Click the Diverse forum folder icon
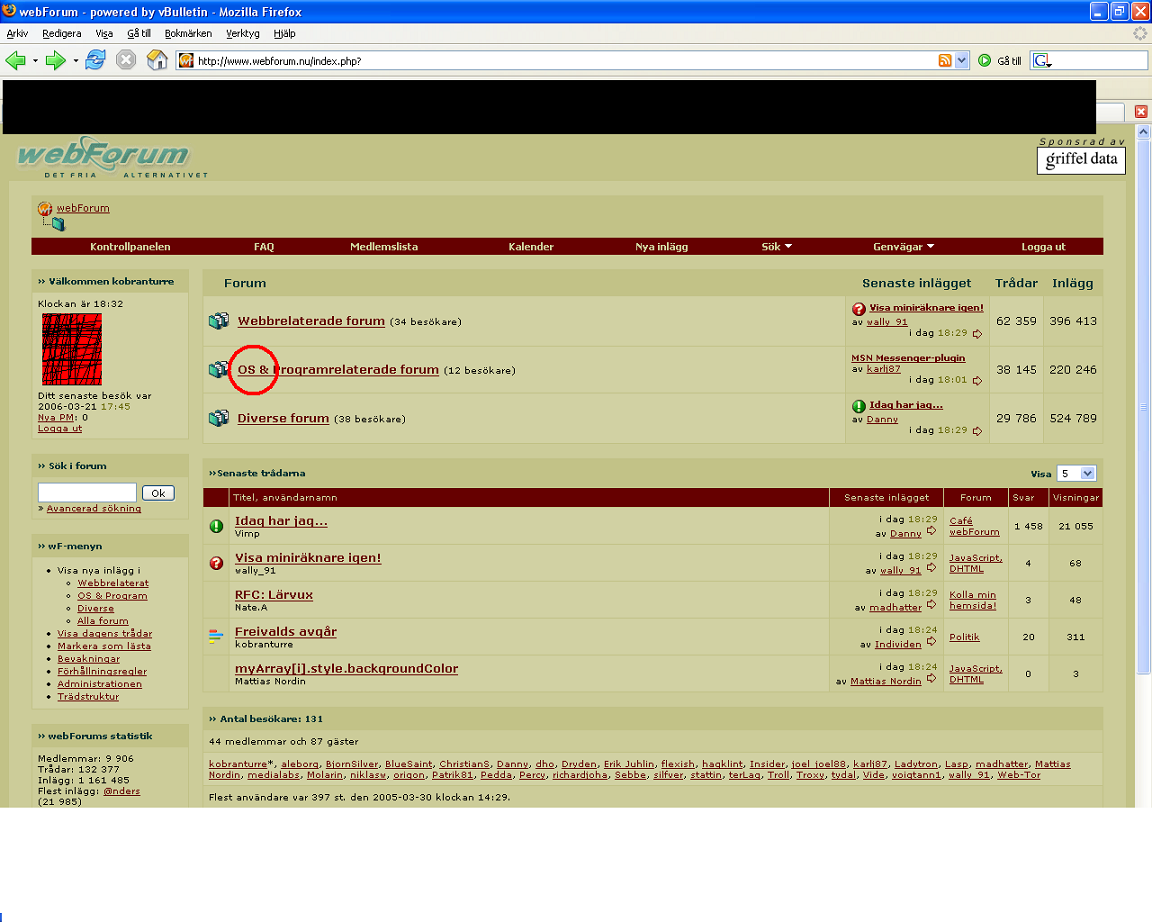The image size is (1152, 922). pos(219,418)
